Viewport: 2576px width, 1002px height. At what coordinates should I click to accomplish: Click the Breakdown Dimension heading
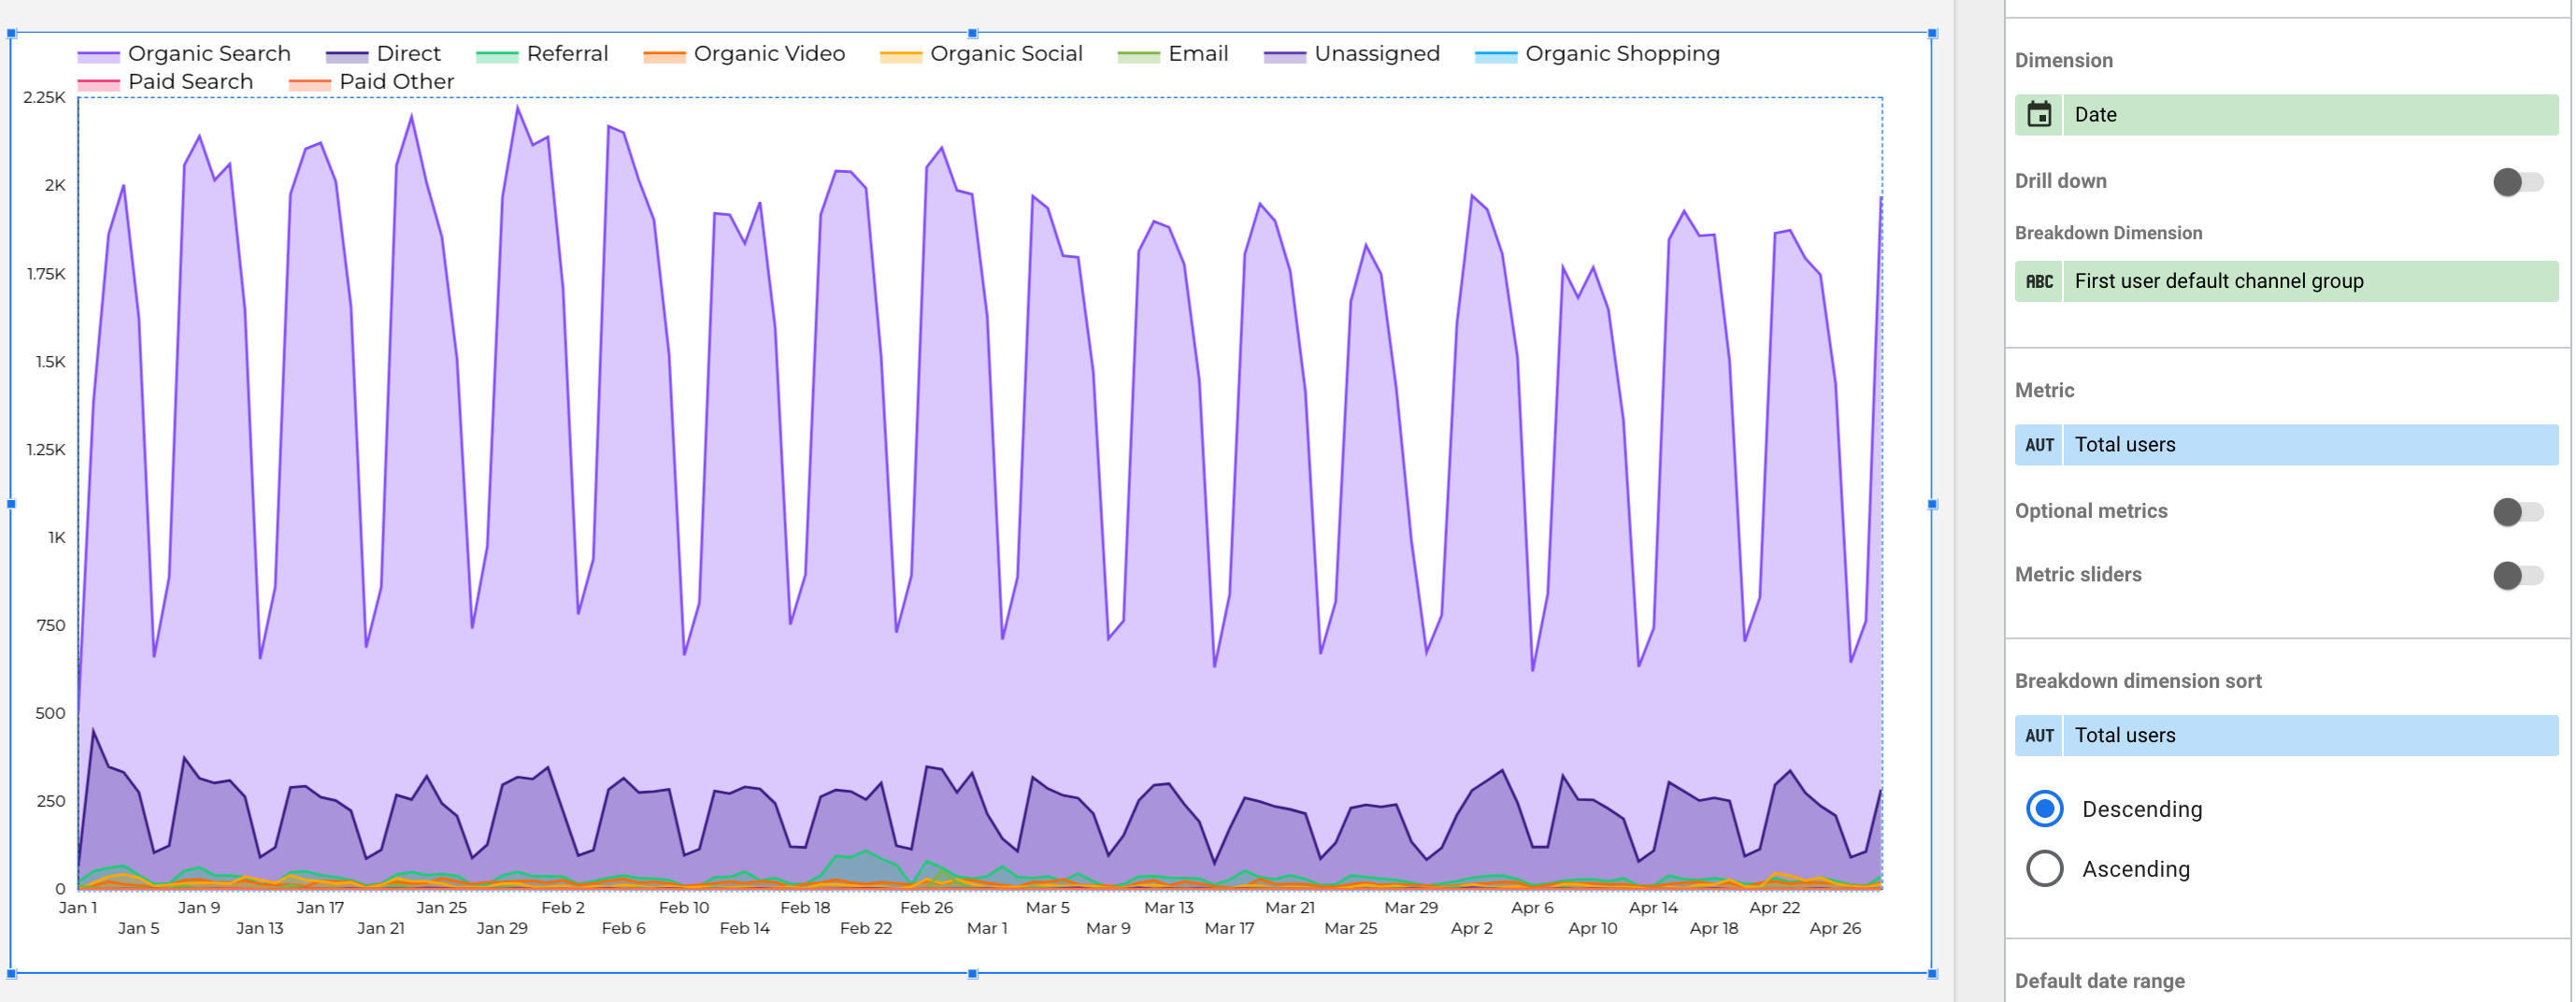(x=2108, y=233)
